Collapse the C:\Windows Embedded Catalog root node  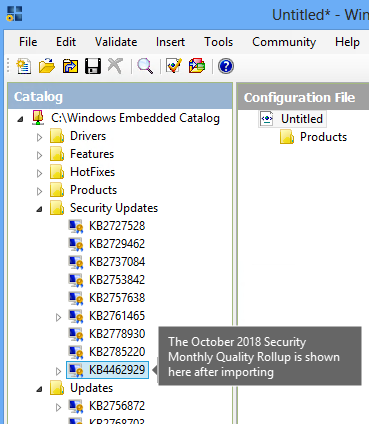[x=21, y=119]
